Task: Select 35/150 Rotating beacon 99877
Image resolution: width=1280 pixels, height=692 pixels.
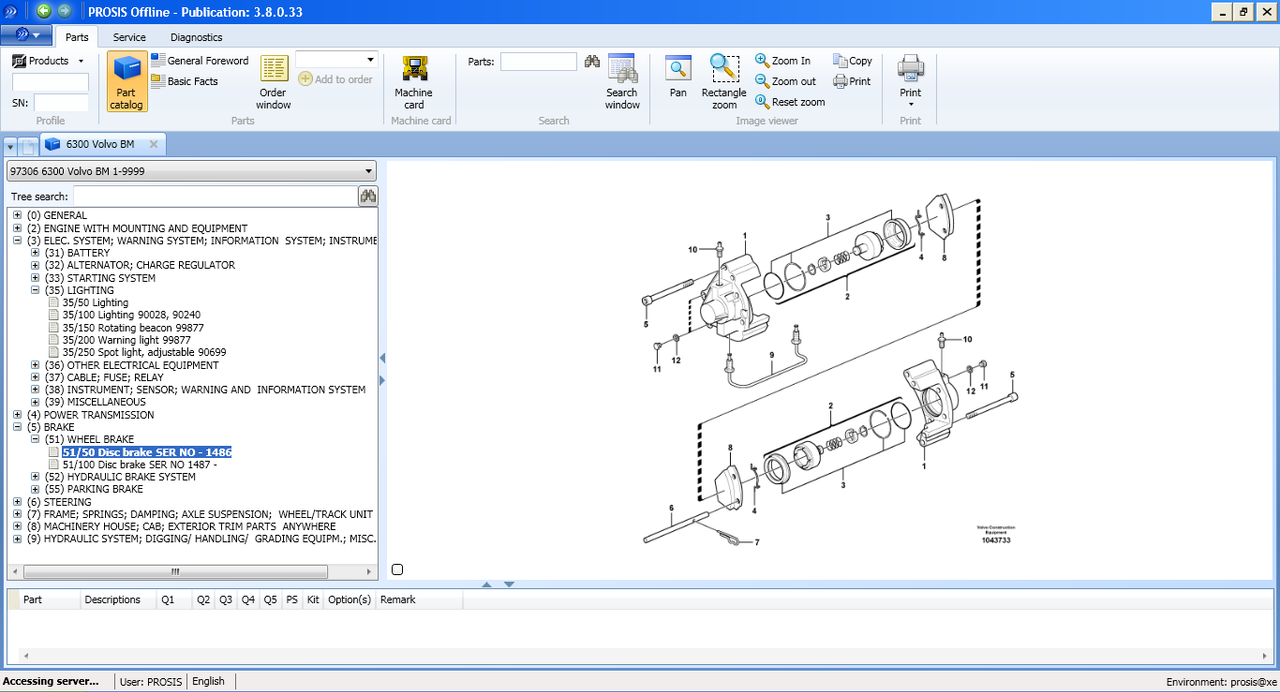Action: [x=133, y=327]
